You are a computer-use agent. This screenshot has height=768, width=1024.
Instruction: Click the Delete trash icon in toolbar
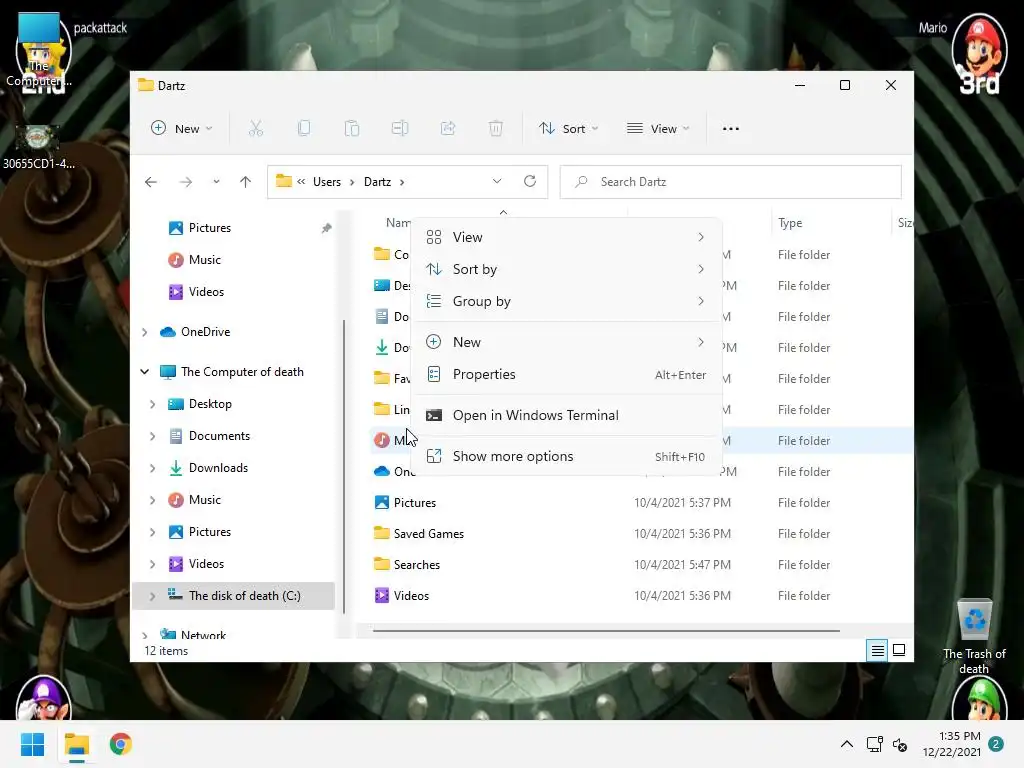(496, 129)
